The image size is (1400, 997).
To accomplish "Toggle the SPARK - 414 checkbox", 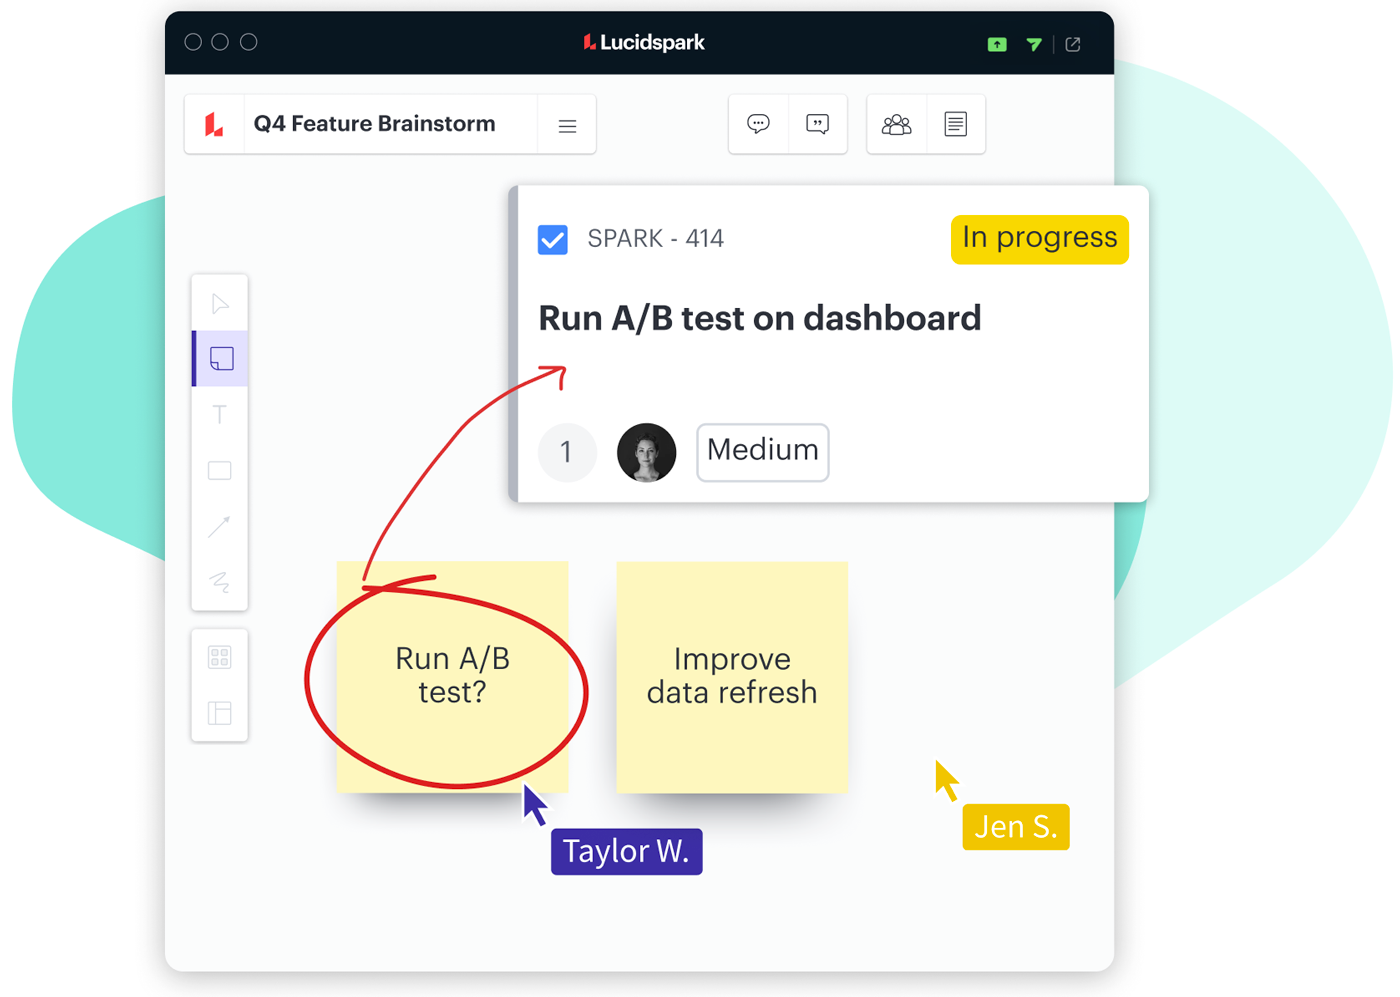I will coord(553,240).
